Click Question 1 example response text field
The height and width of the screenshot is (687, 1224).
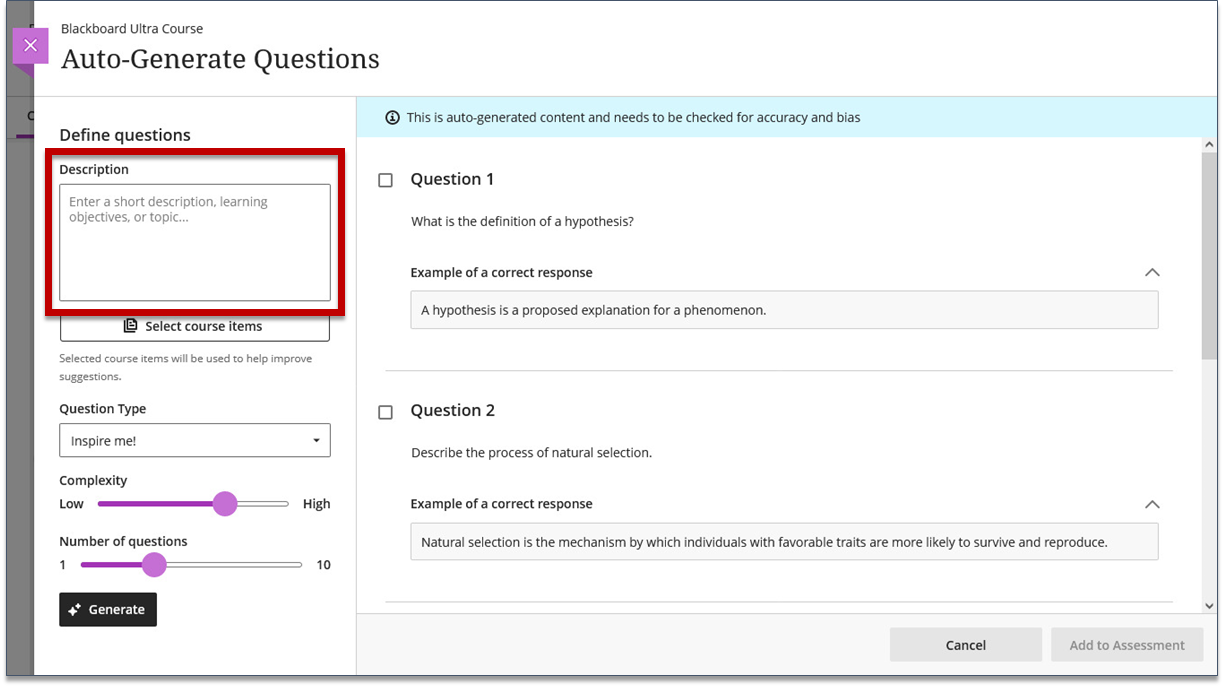[x=784, y=310]
